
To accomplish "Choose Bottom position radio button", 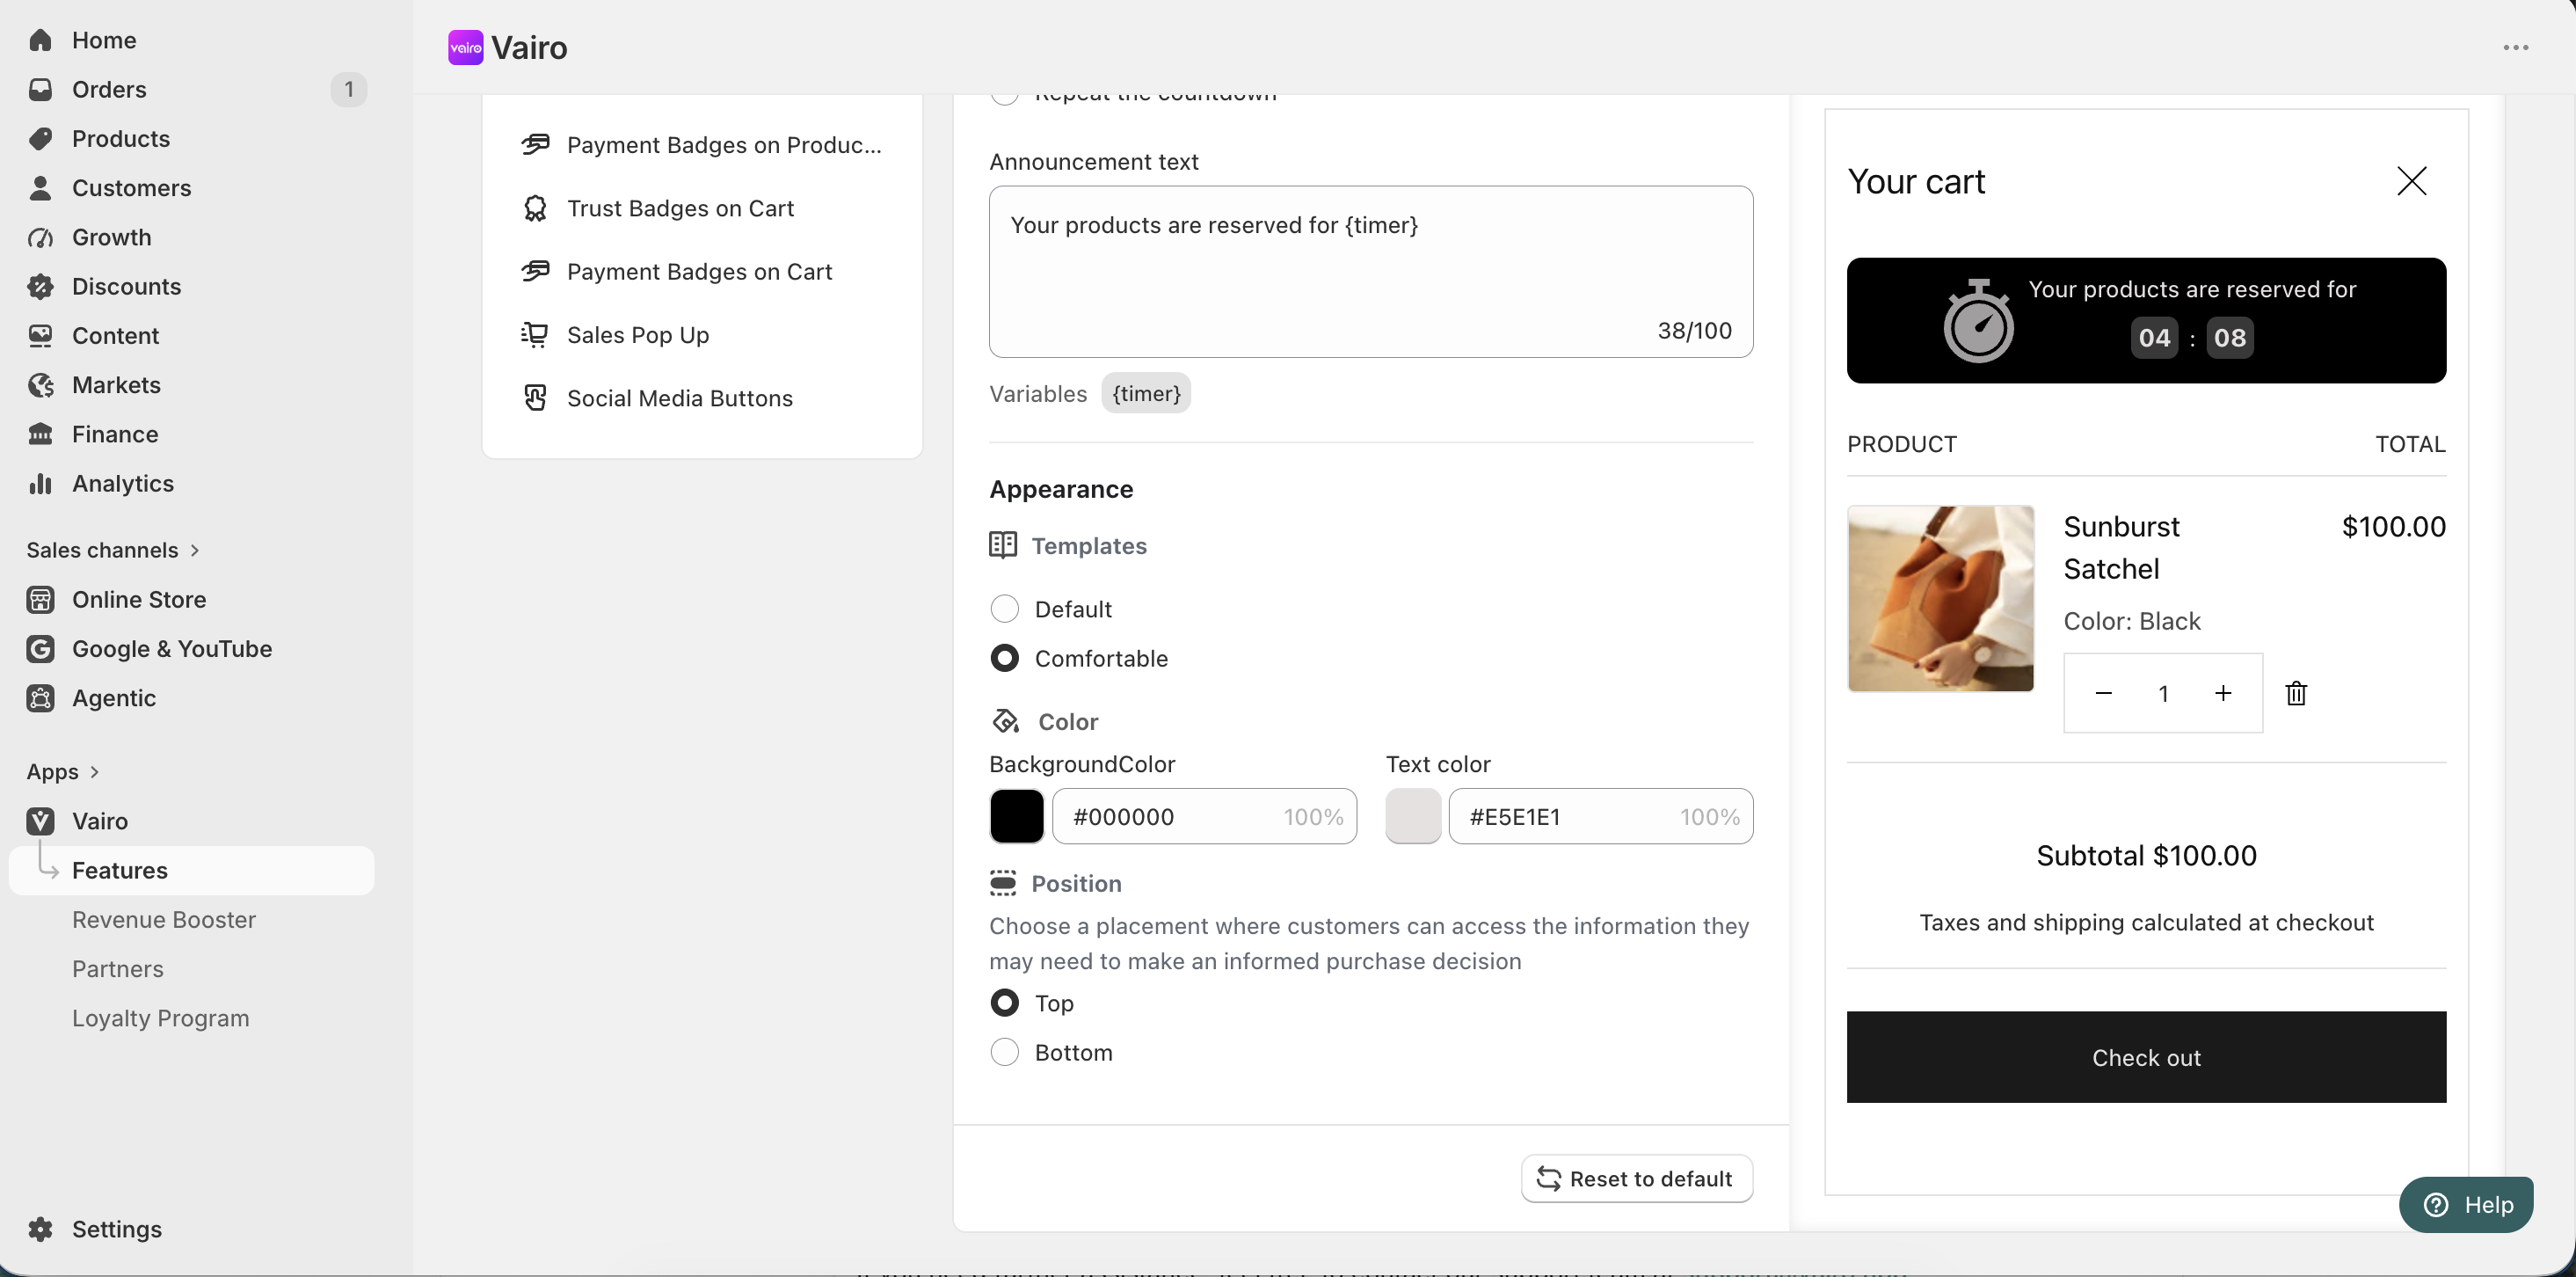I will (x=1004, y=1052).
